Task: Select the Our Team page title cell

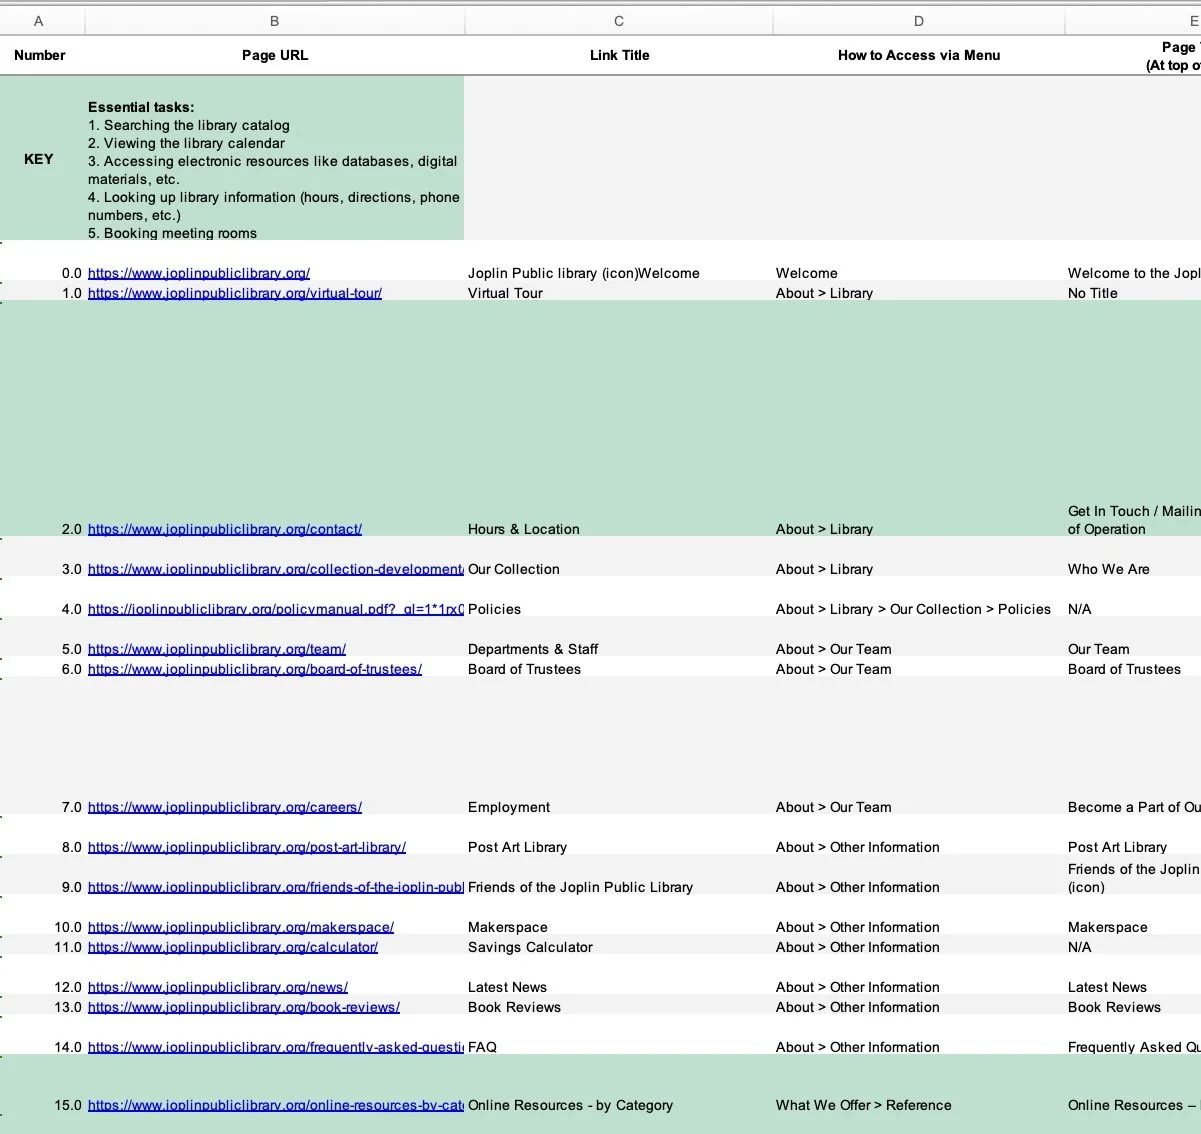Action: coord(1133,637)
